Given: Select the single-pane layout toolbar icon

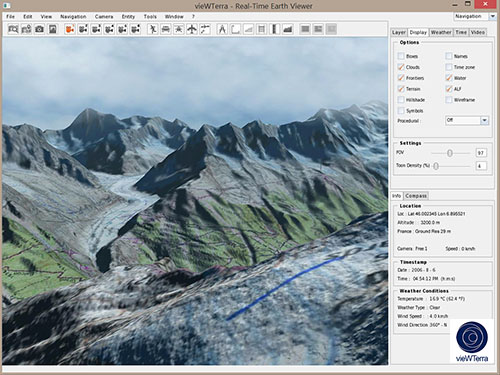Looking at the screenshot, I should [x=305, y=29].
